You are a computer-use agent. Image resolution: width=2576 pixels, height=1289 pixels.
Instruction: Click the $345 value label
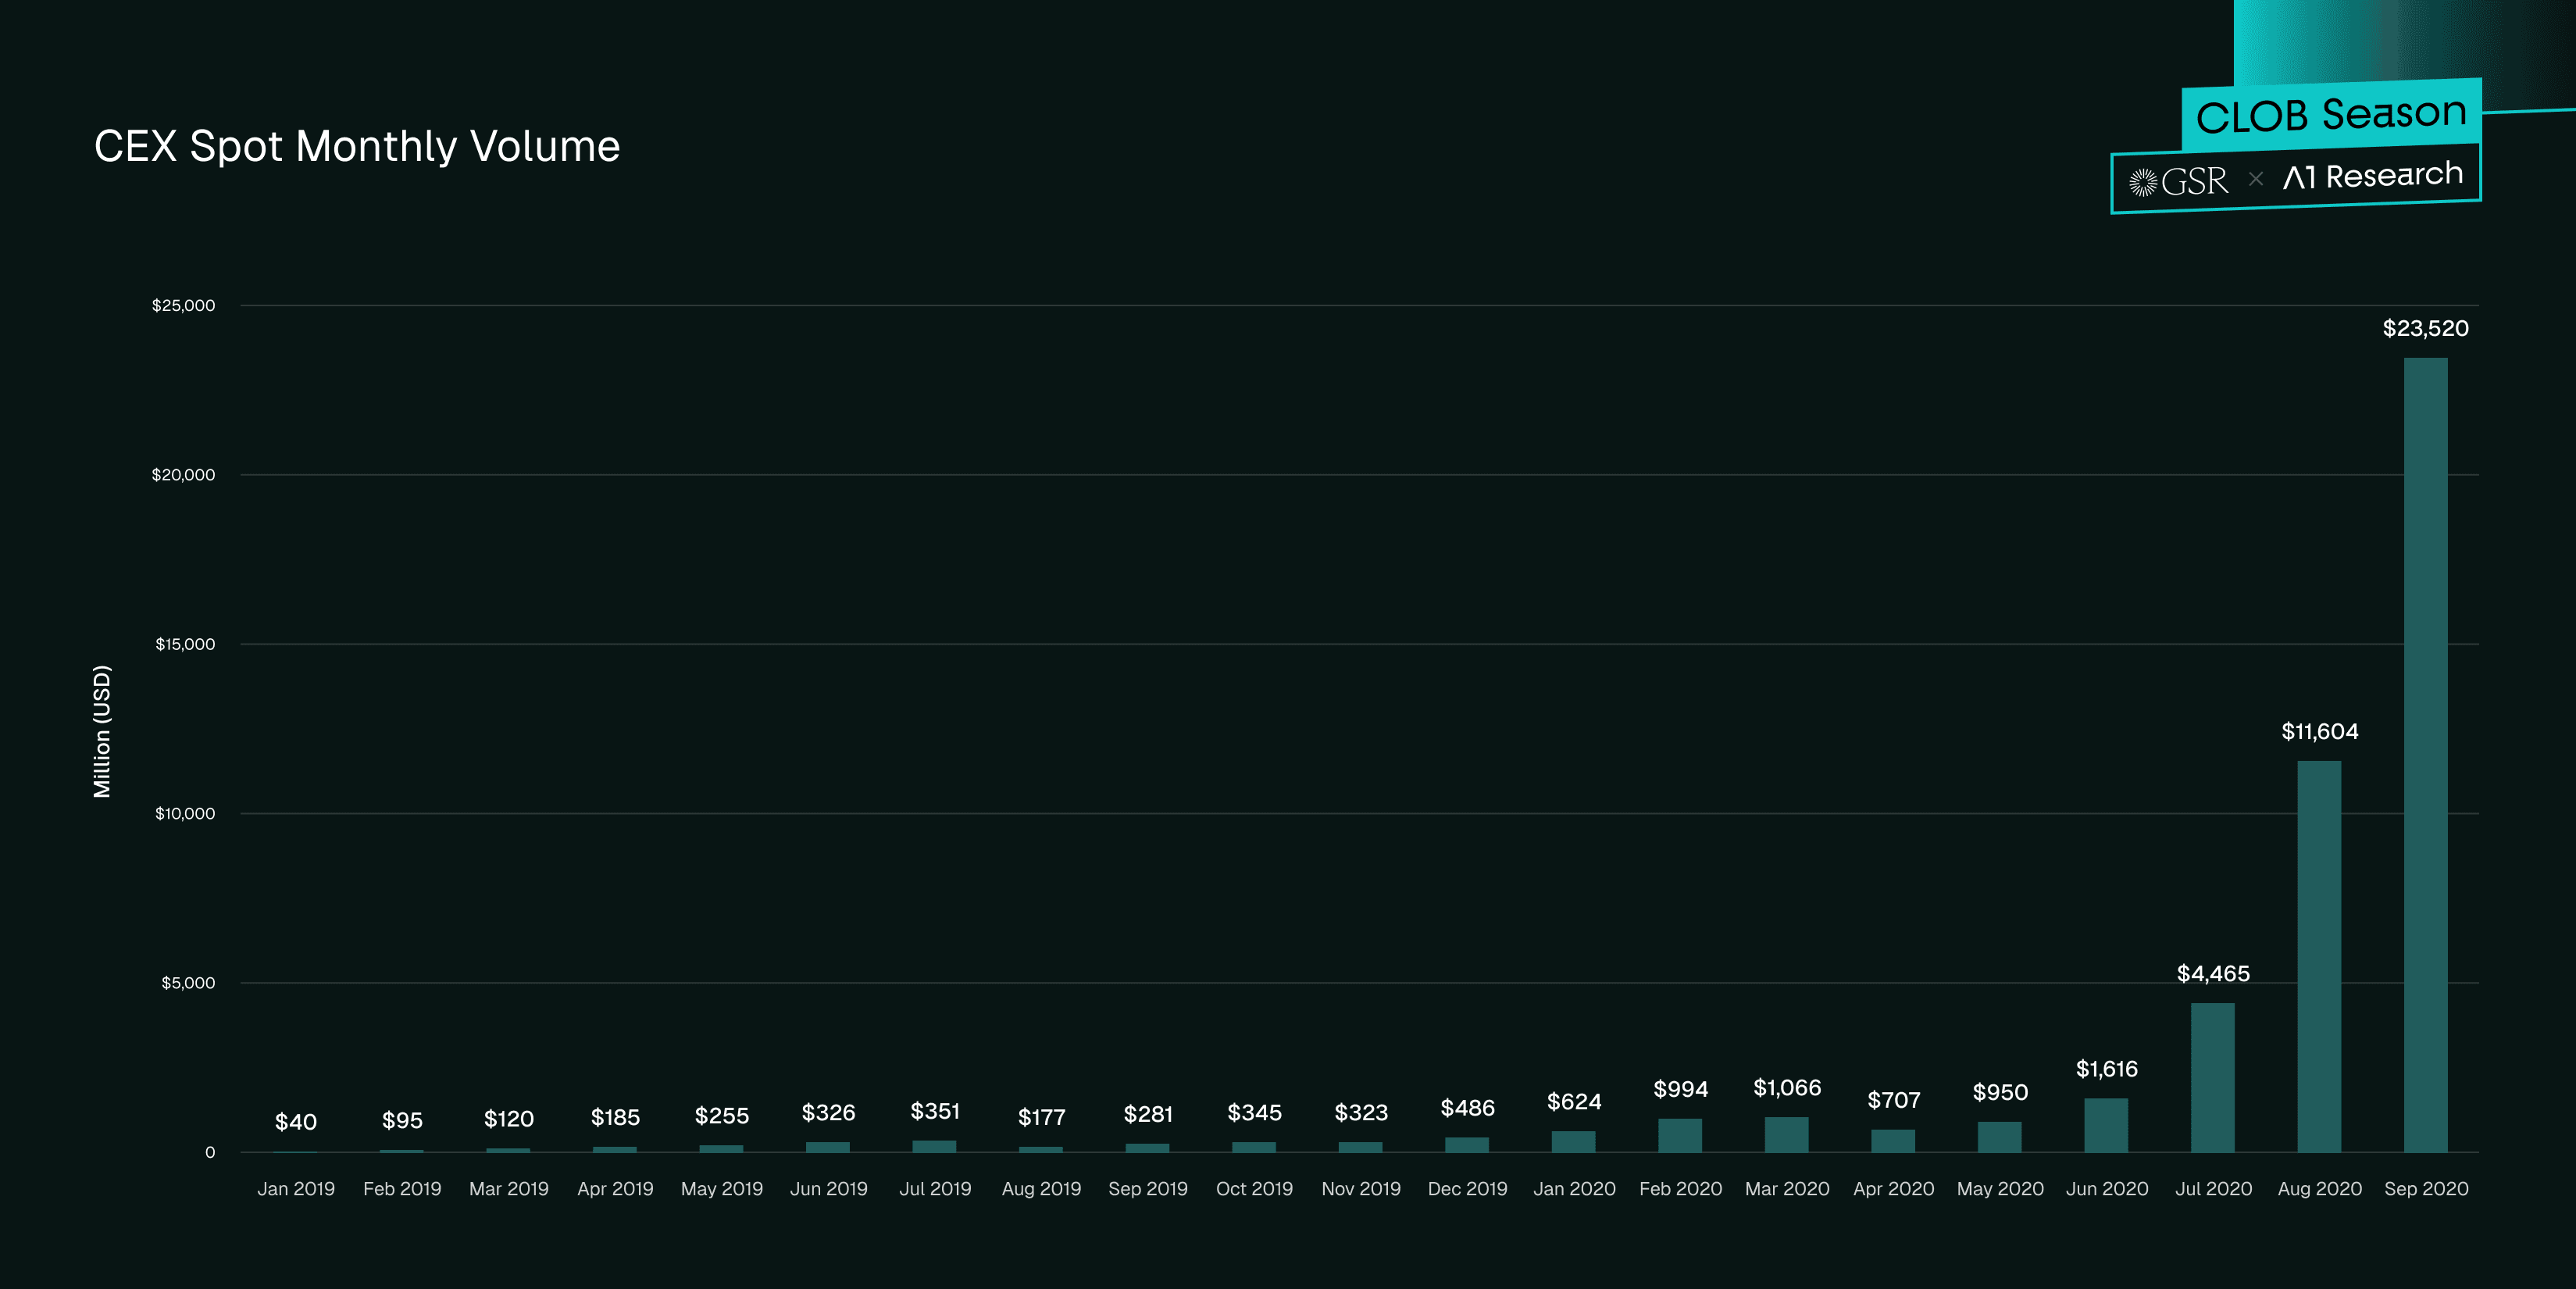pyautogui.click(x=1254, y=1113)
